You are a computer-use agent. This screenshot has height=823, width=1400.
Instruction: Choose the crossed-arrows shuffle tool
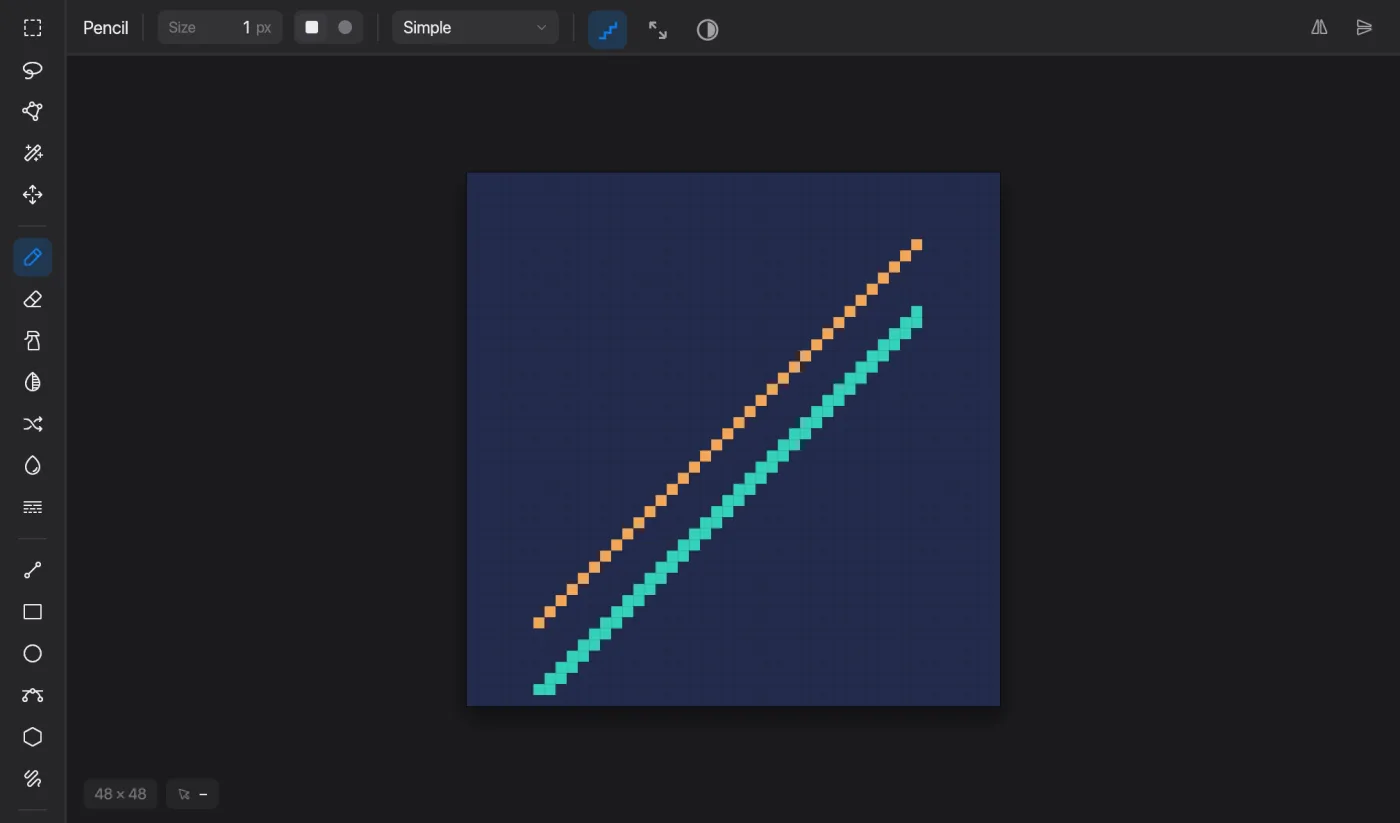pos(33,424)
